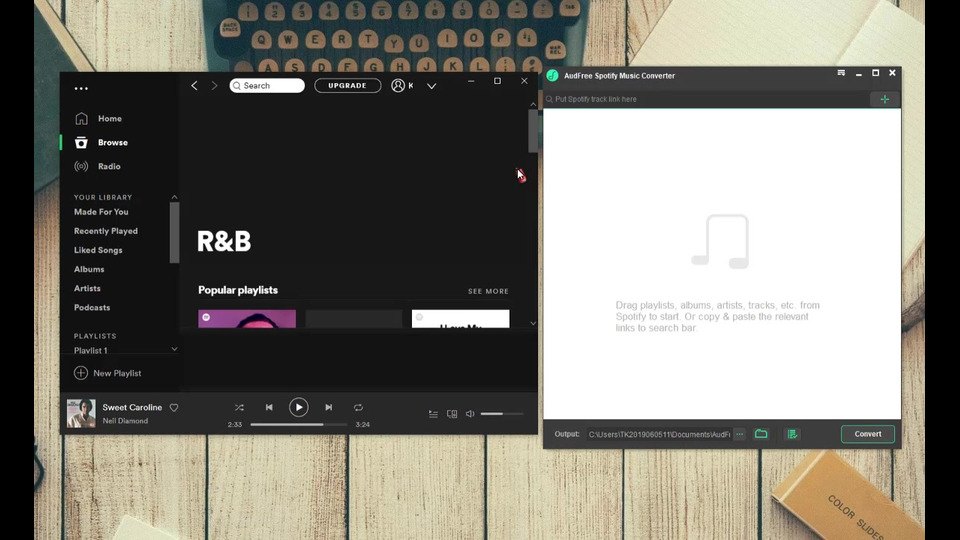
Task: Open Albums in Your Library
Action: [x=89, y=269]
